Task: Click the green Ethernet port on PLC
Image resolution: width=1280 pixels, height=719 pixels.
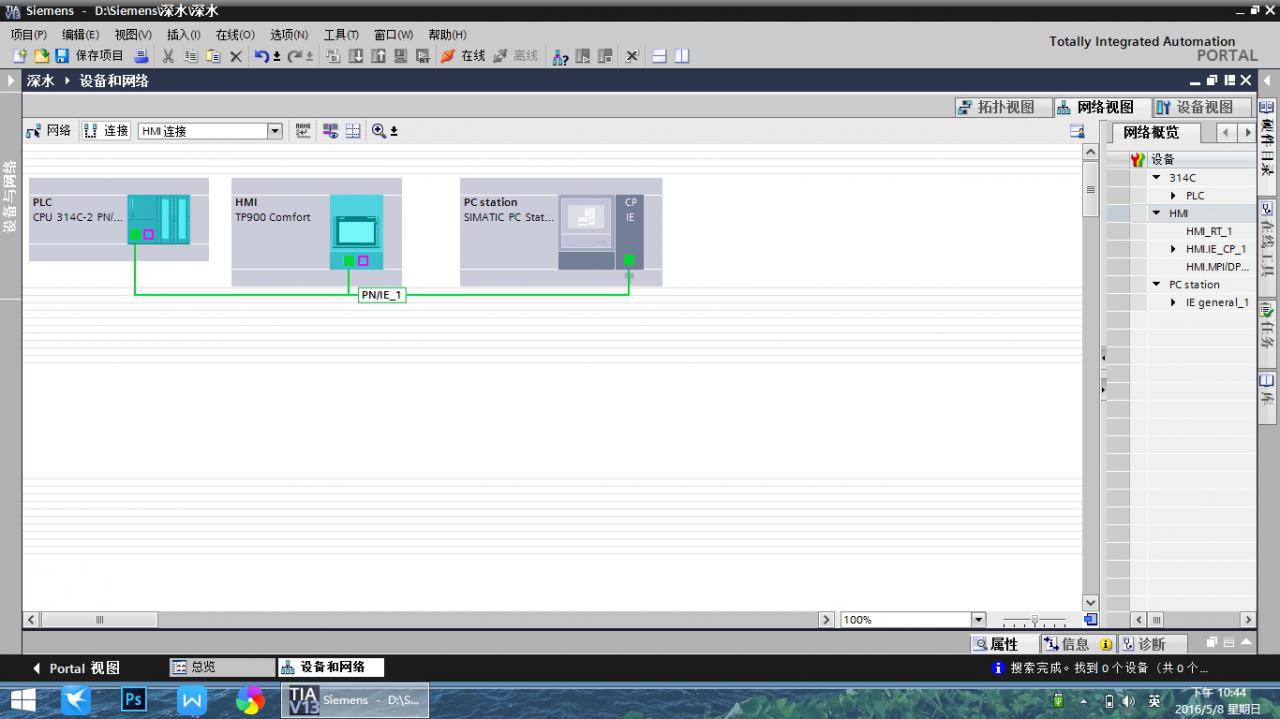Action: coord(135,235)
